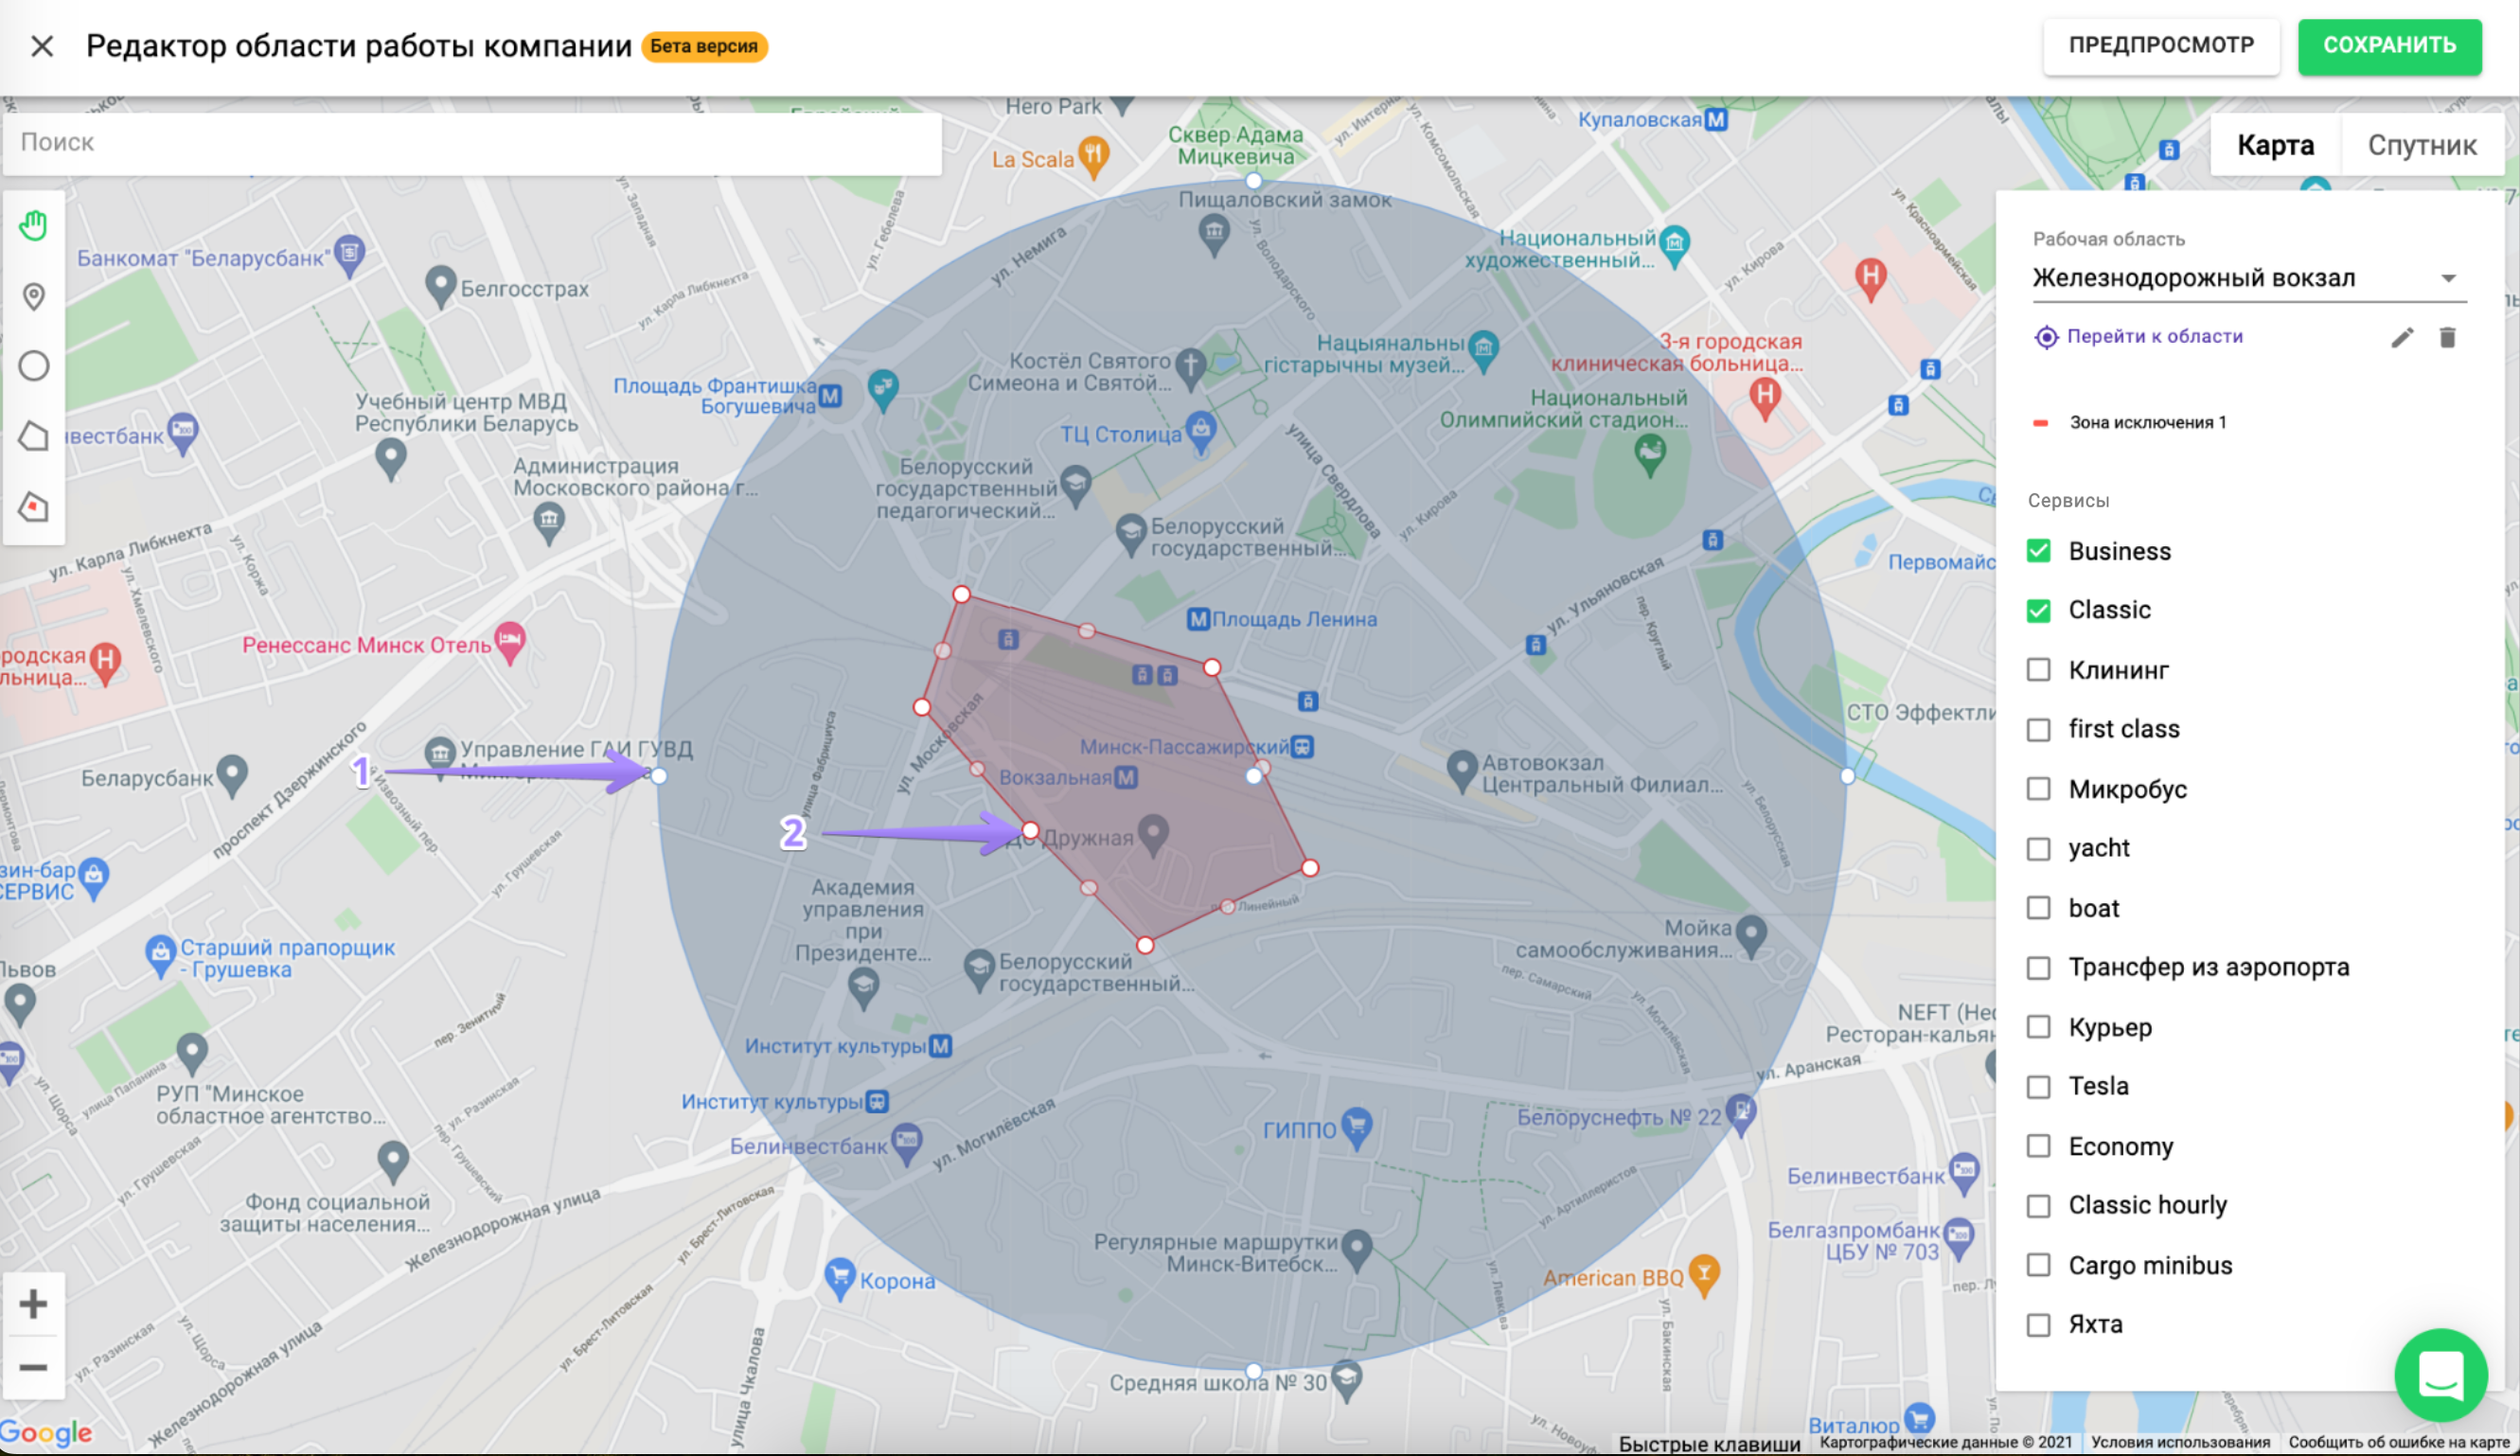
Task: Enable the Клининг service checkbox
Action: point(2038,670)
